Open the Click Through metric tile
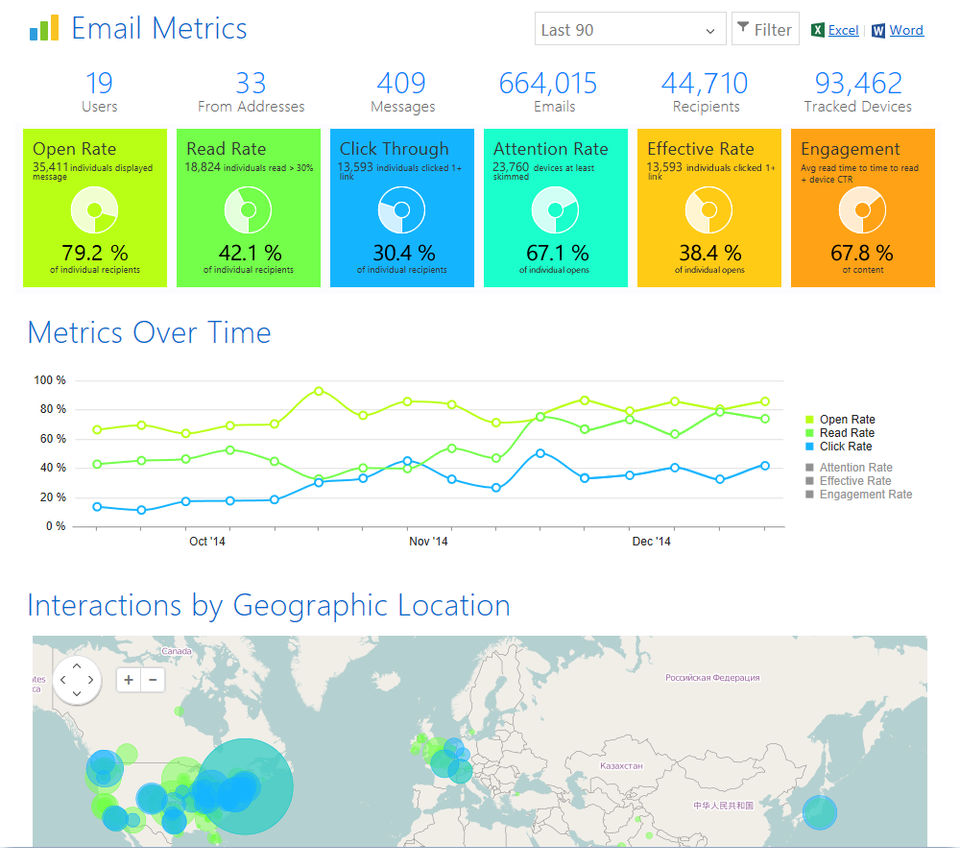960x848 pixels. click(402, 208)
